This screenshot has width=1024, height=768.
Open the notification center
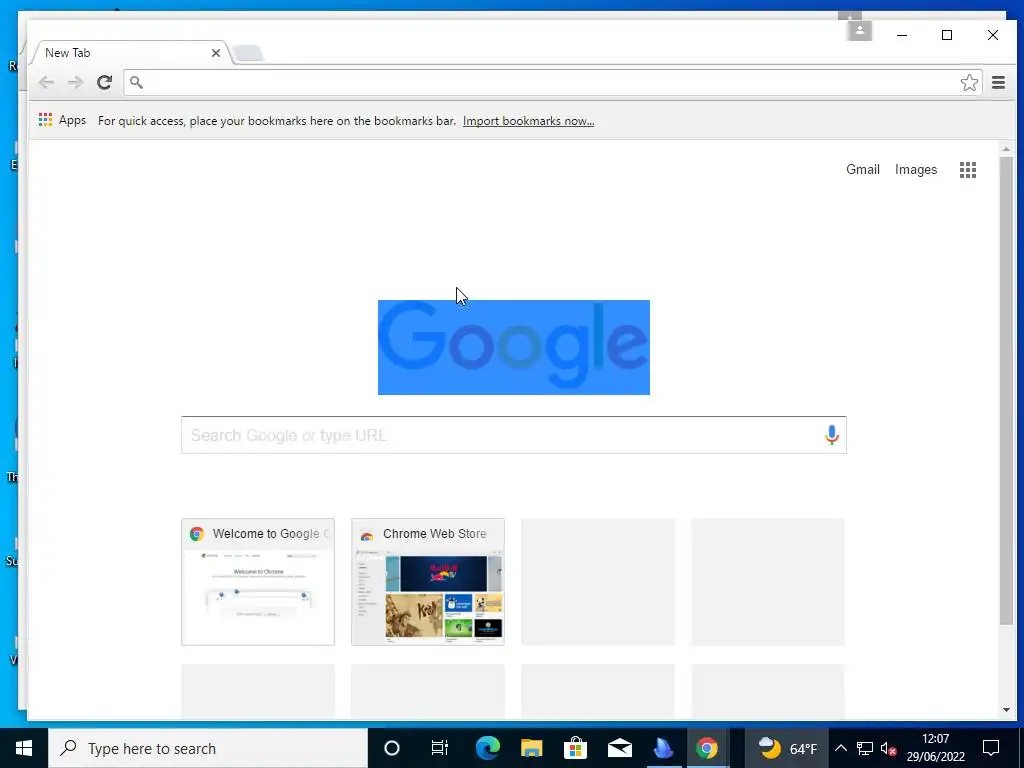991,748
